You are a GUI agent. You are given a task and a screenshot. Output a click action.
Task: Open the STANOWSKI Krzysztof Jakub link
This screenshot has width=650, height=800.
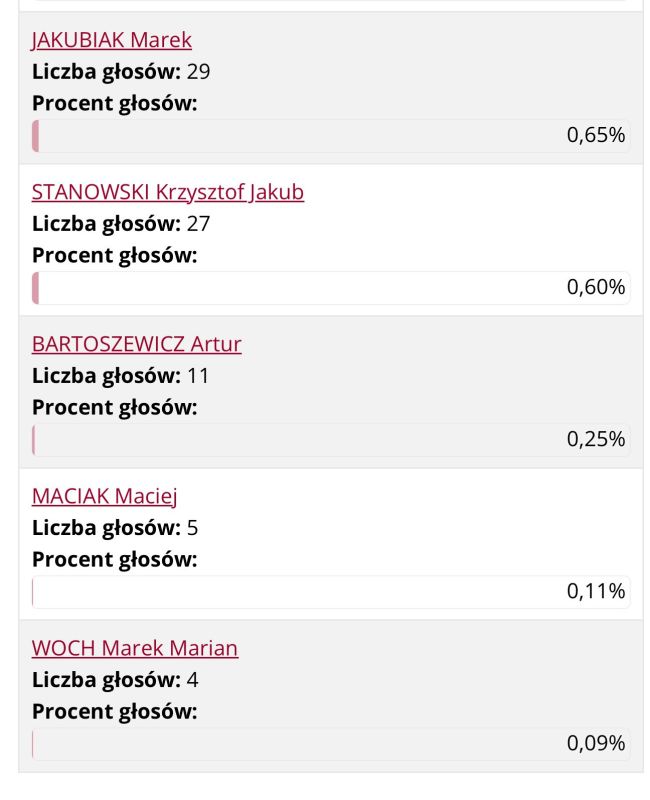pos(167,192)
